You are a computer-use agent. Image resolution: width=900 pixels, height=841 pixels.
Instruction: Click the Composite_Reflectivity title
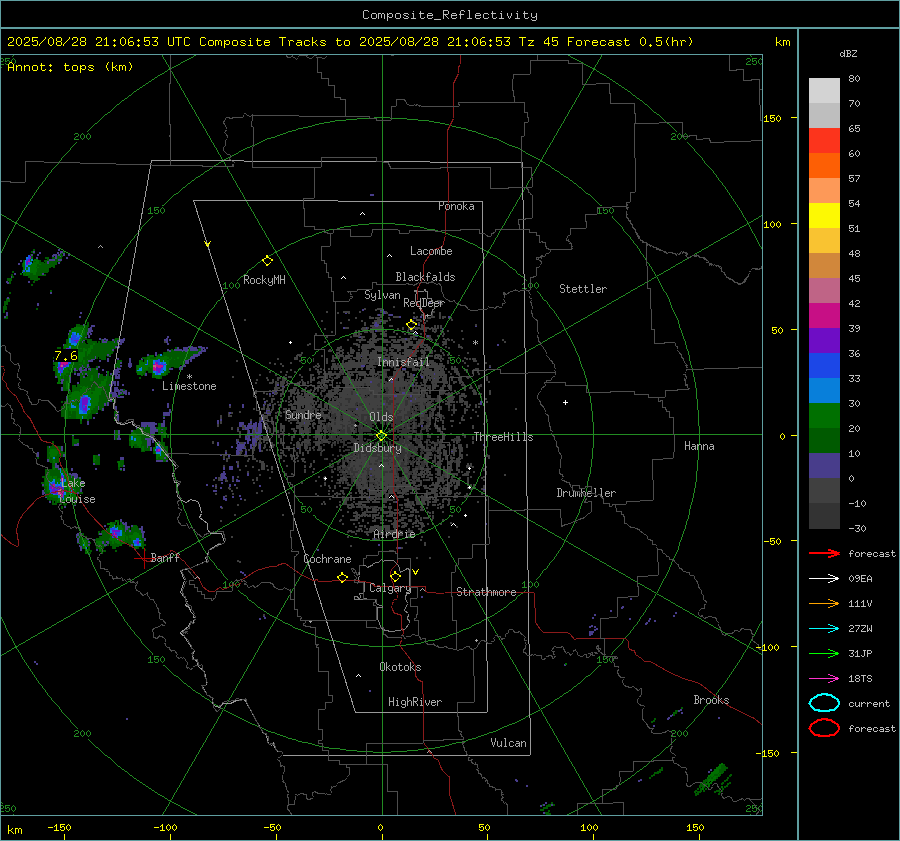tap(450, 15)
